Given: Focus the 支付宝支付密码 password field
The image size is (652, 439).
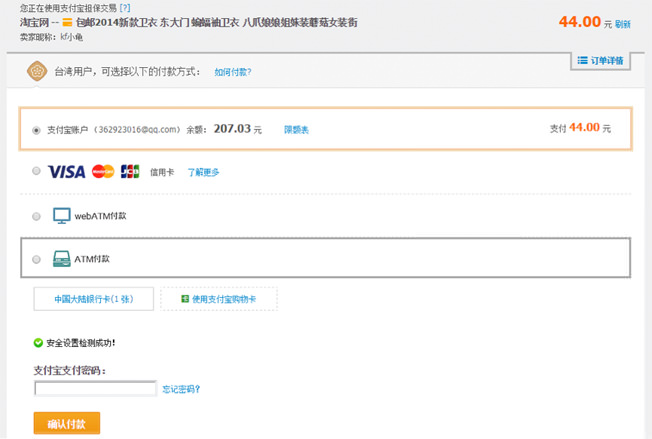Looking at the screenshot, I should coord(95,389).
